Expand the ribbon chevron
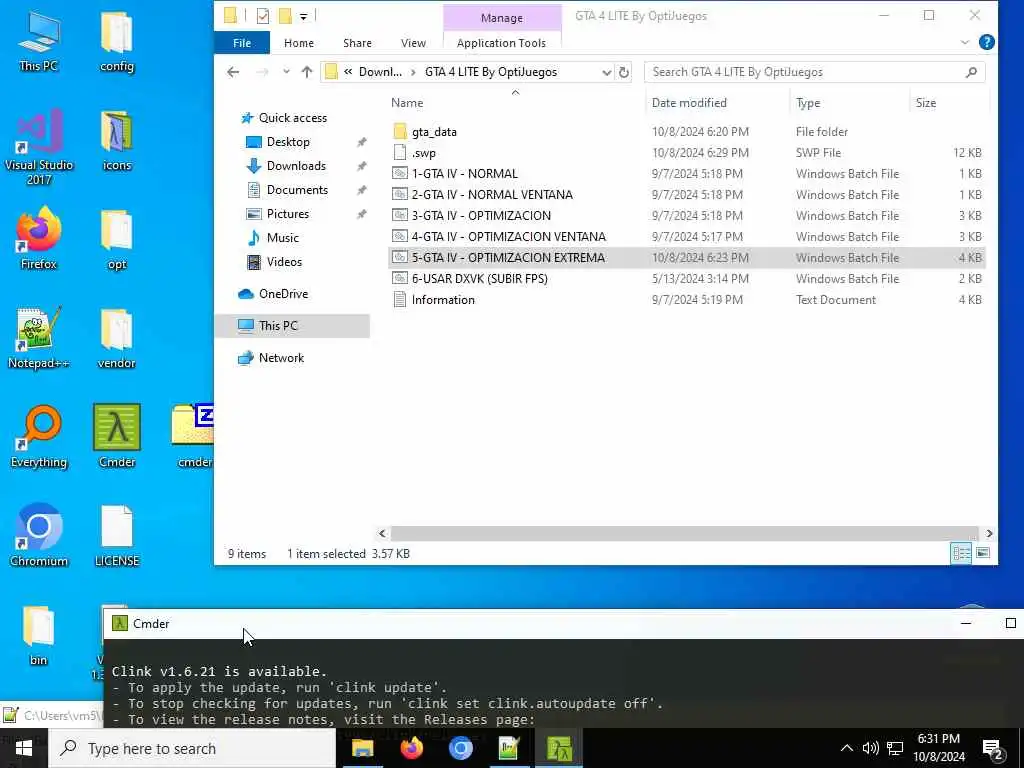This screenshot has width=1024, height=768. click(965, 42)
